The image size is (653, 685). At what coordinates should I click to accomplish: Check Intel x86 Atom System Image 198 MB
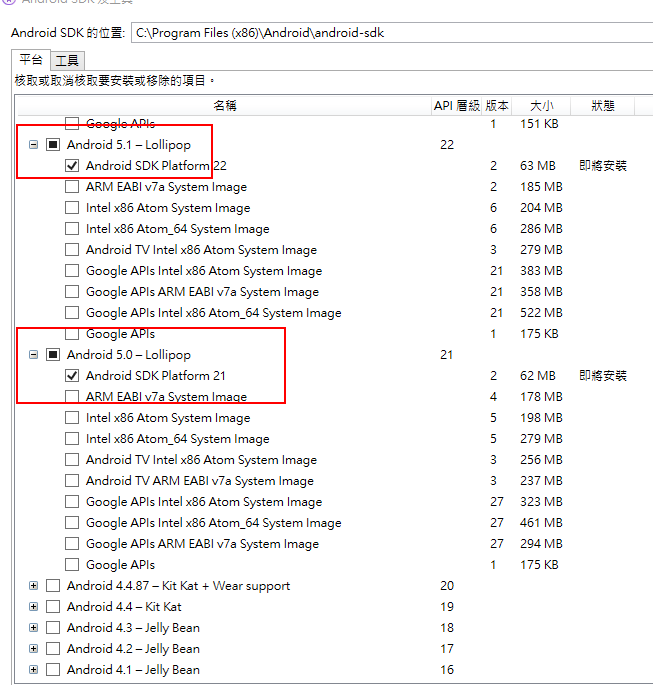point(72,418)
